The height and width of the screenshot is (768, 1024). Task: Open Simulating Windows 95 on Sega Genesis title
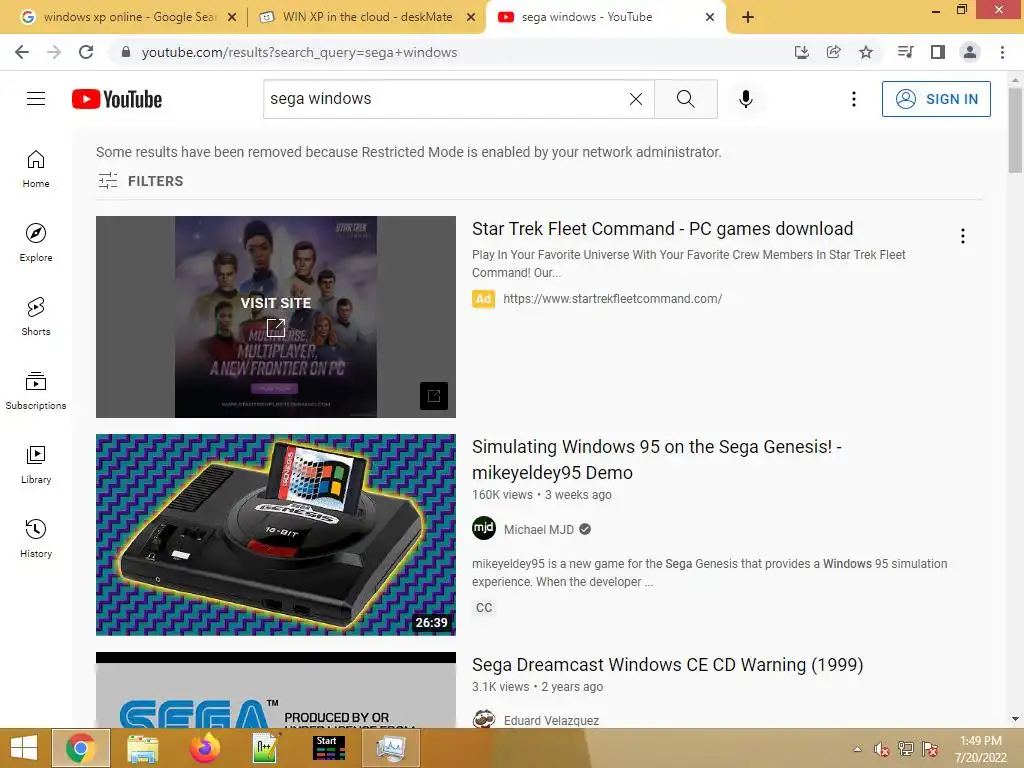pos(656,459)
